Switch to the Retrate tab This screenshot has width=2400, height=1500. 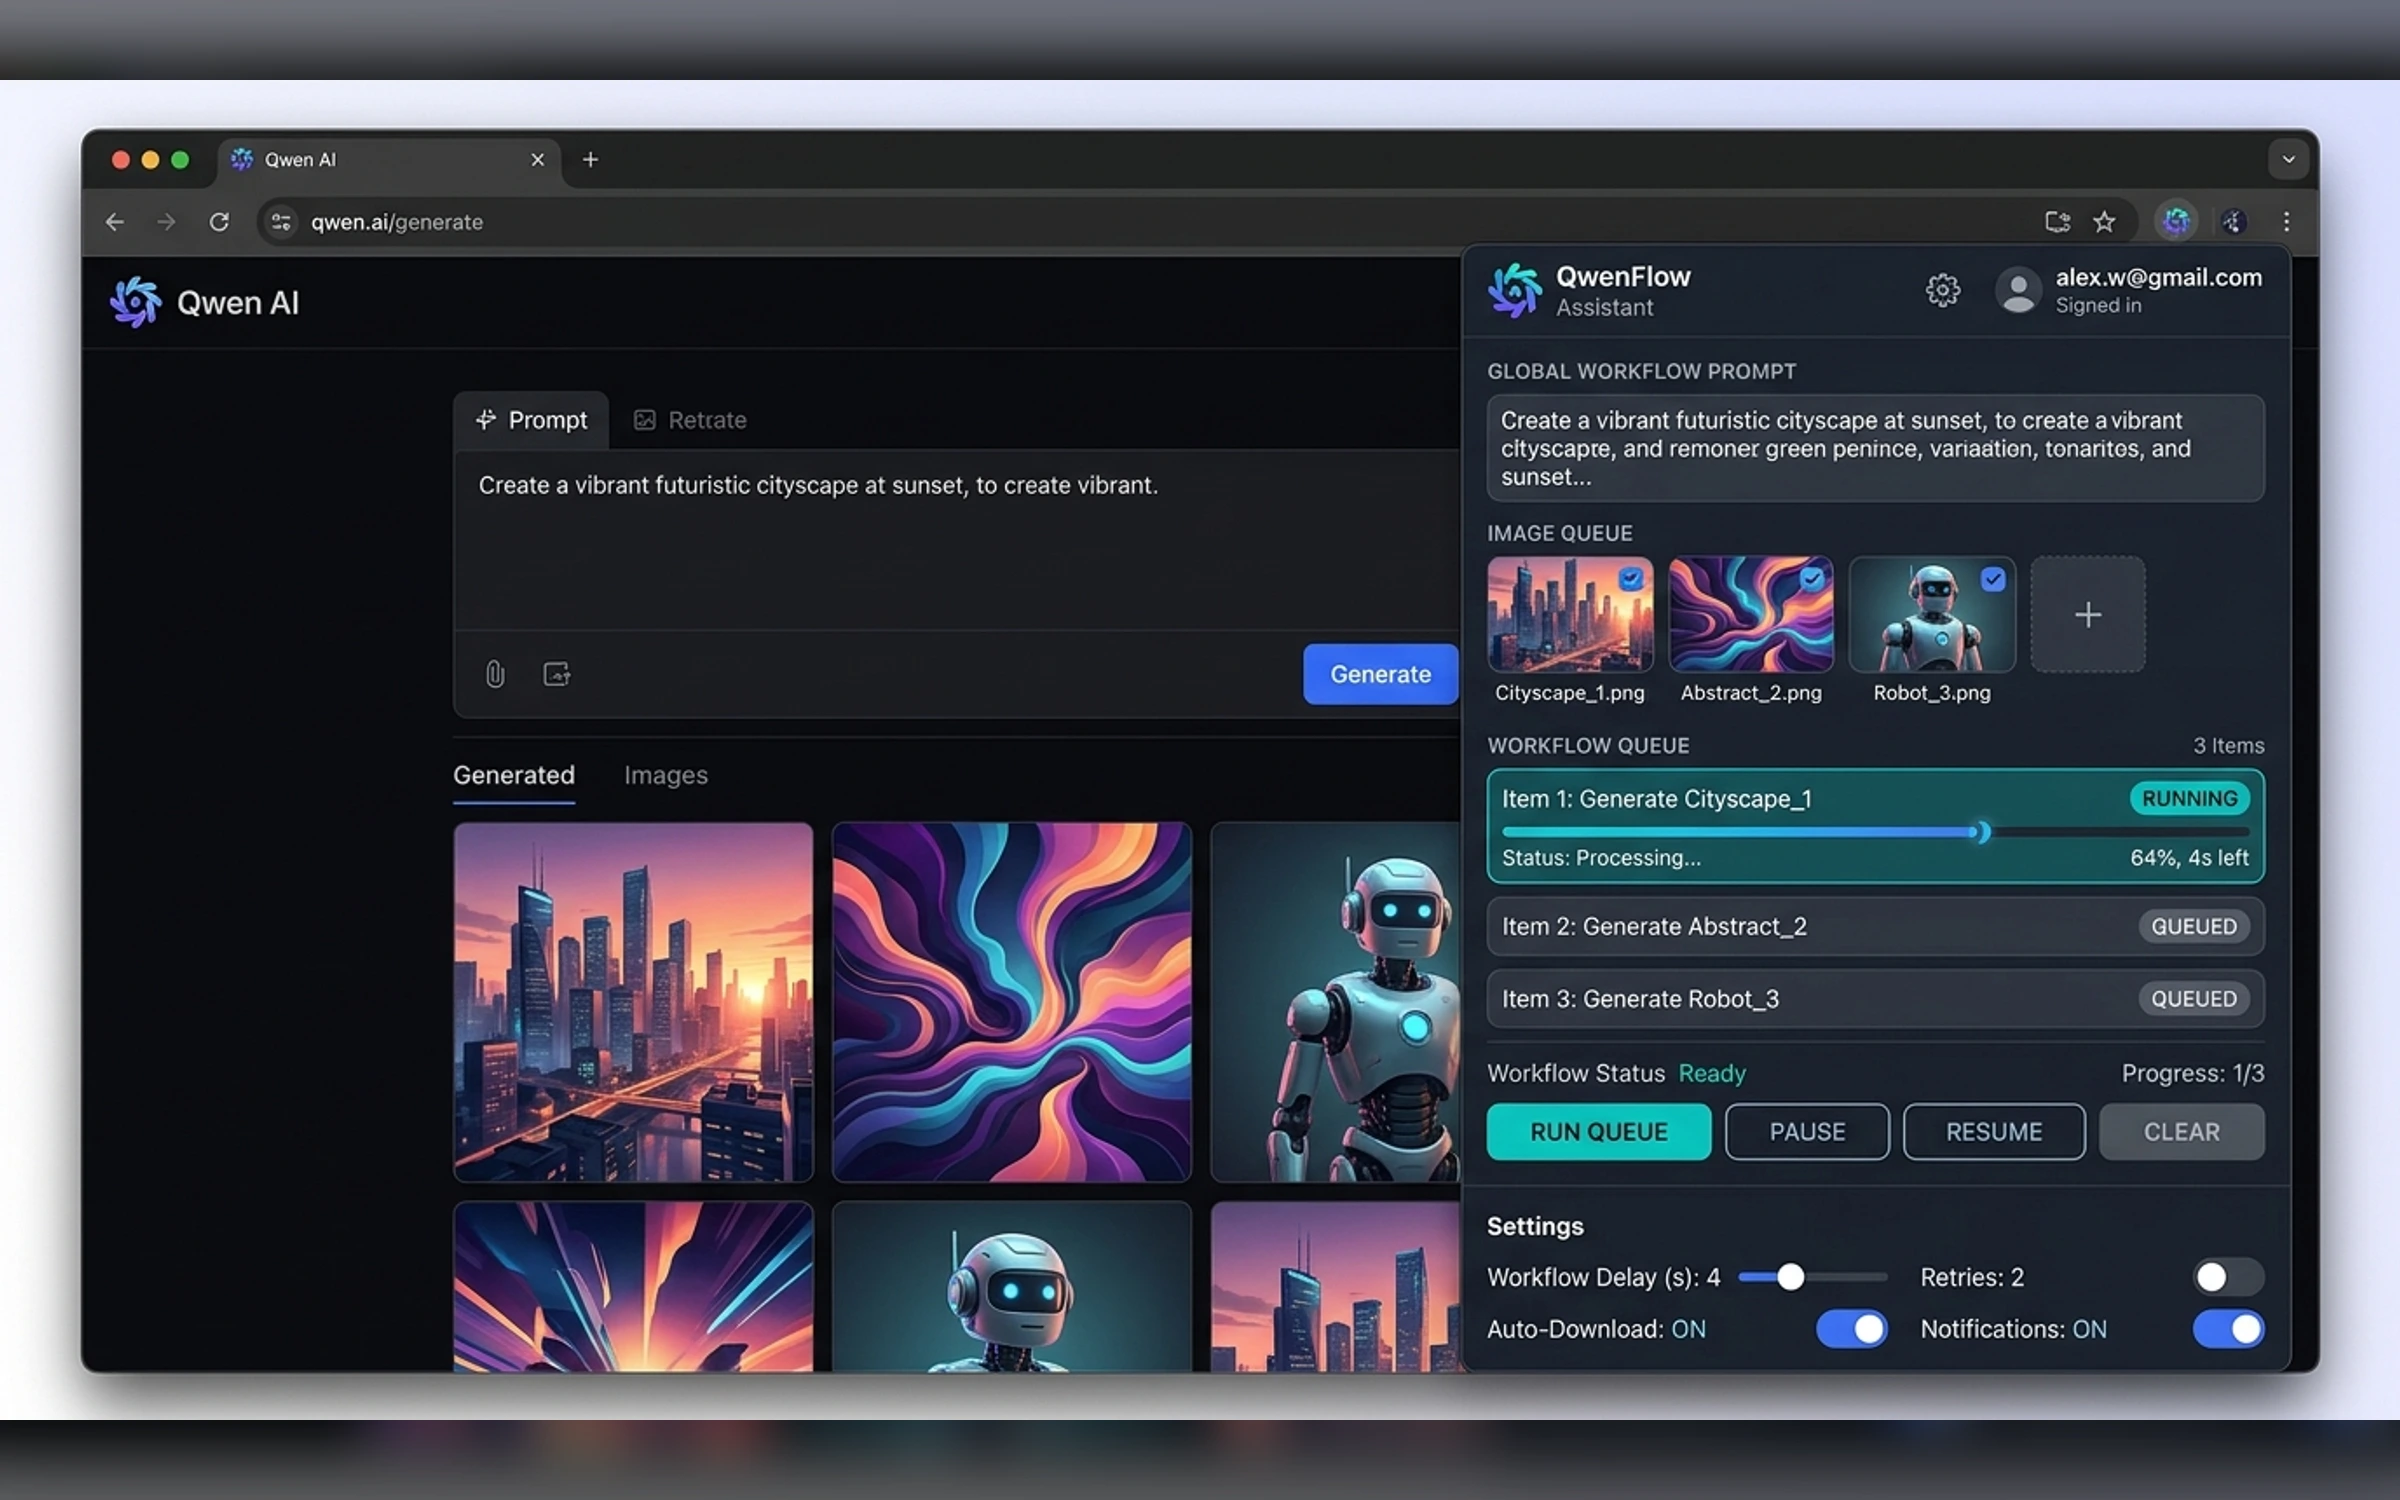(690, 420)
